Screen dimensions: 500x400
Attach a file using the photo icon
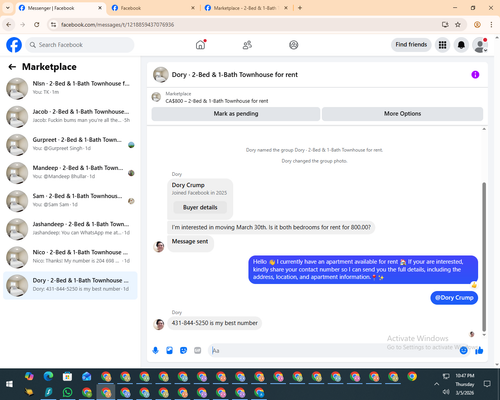click(169, 350)
